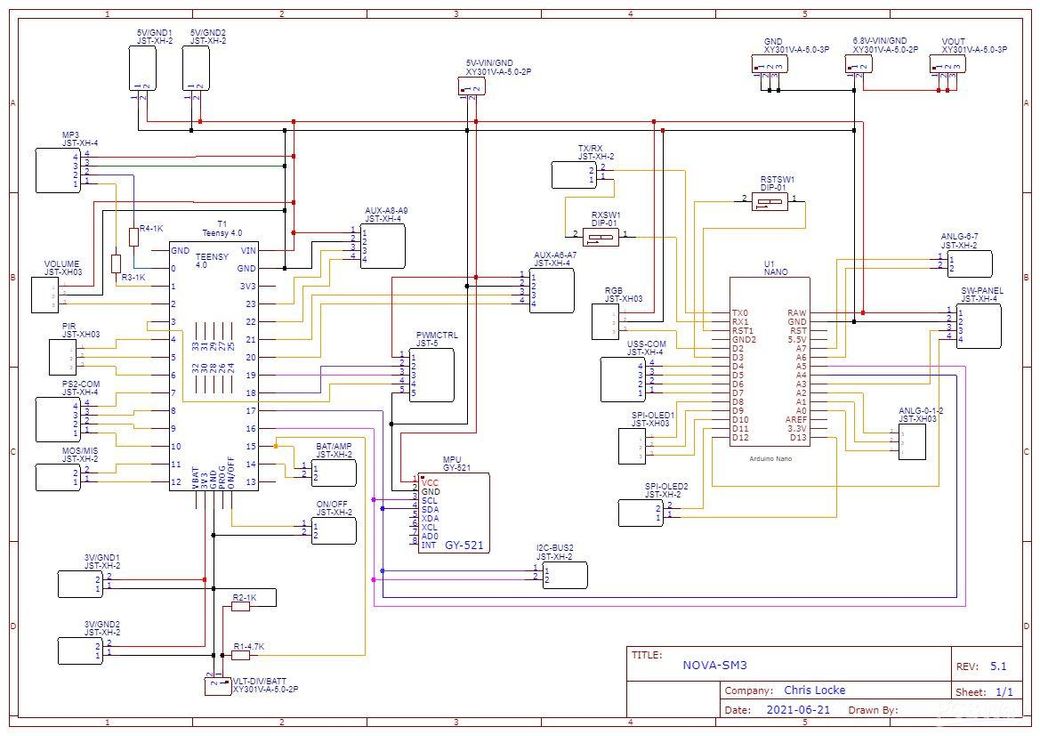This screenshot has height=736, width=1040.
Task: Select the 3V/GND1 connector label
Action: click(x=101, y=558)
